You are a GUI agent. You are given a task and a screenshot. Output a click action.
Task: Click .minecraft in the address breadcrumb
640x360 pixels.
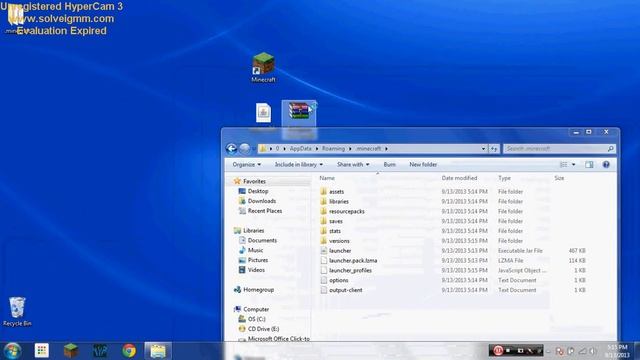pyautogui.click(x=369, y=149)
